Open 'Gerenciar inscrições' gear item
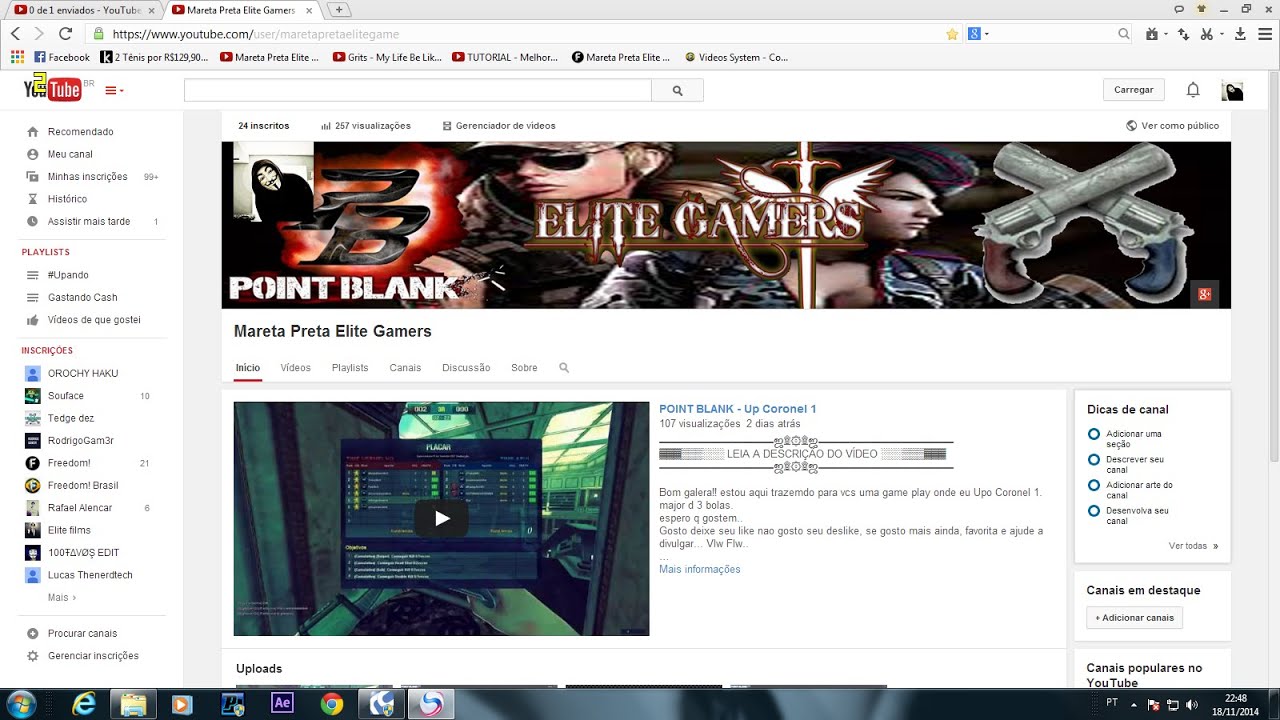Screen dimensions: 1280x720 tap(92, 656)
